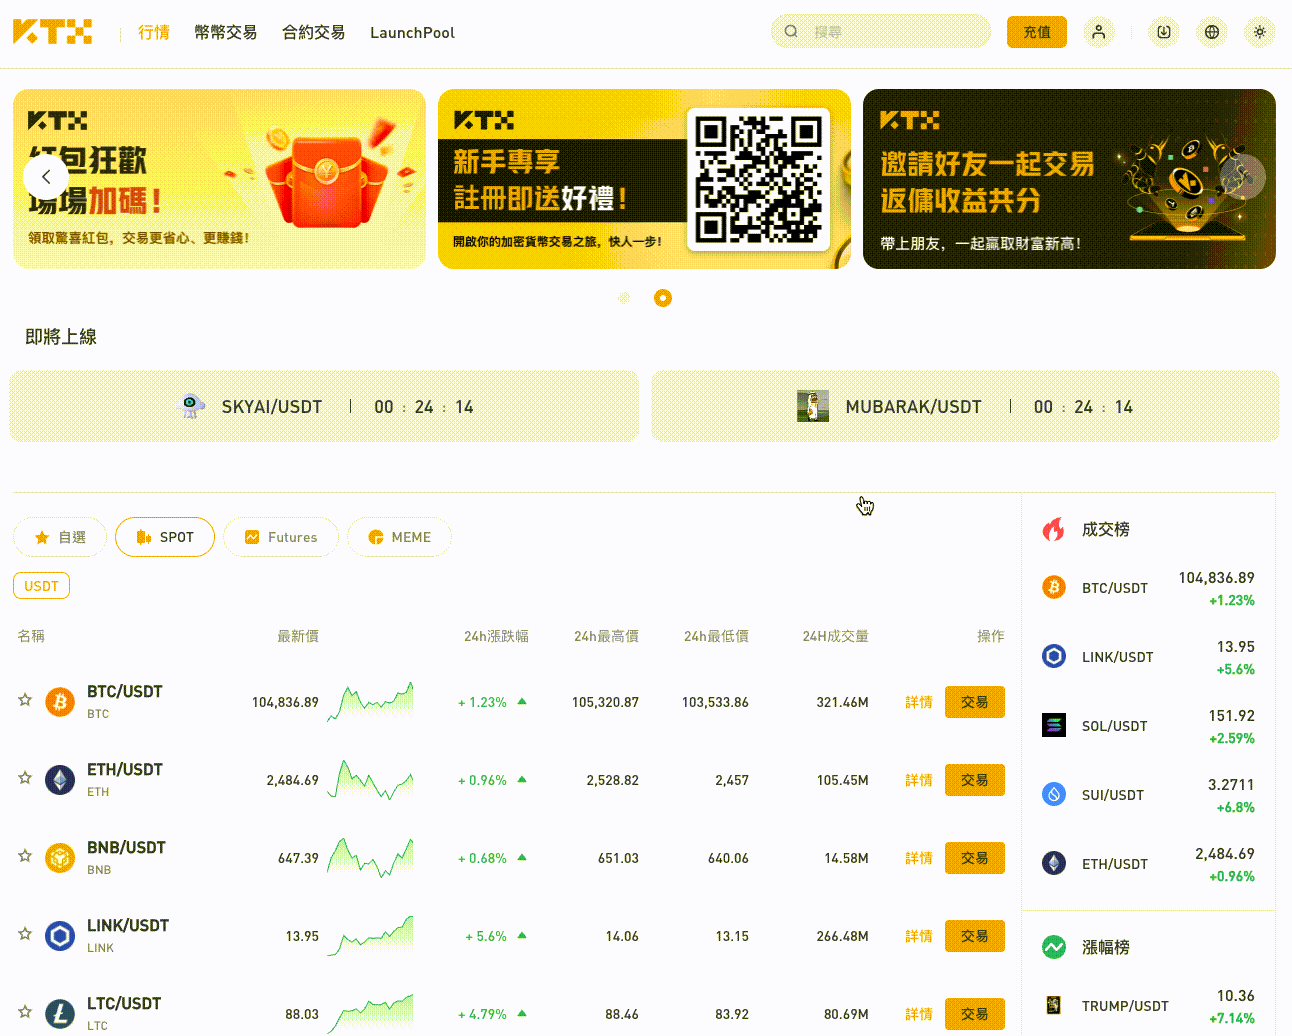The height and width of the screenshot is (1036, 1292).
Task: Click the ETH/USDT mini price chart
Action: (x=370, y=779)
